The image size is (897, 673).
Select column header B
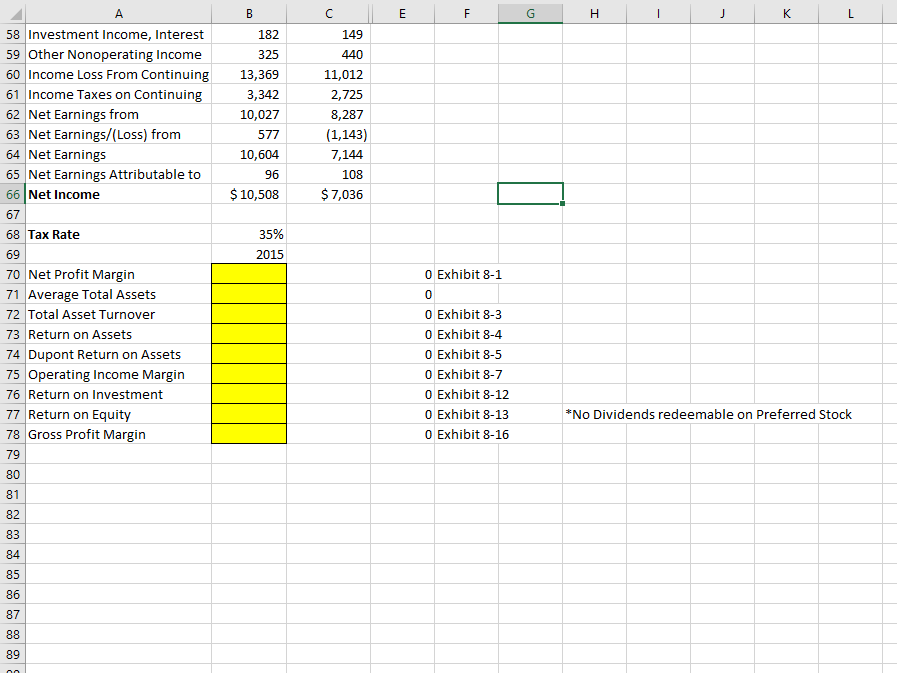coord(248,13)
